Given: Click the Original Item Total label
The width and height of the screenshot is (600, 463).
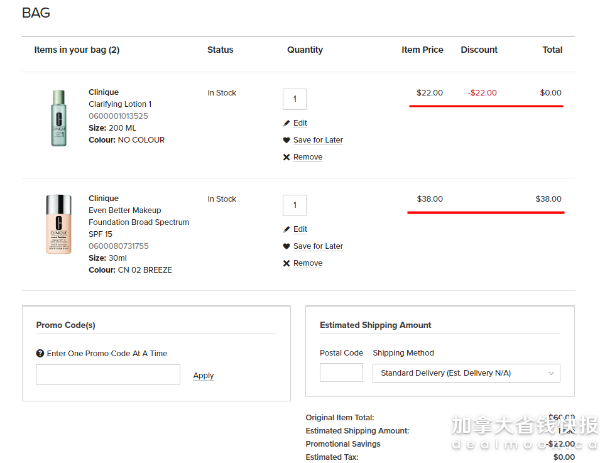Looking at the screenshot, I should [x=340, y=417].
